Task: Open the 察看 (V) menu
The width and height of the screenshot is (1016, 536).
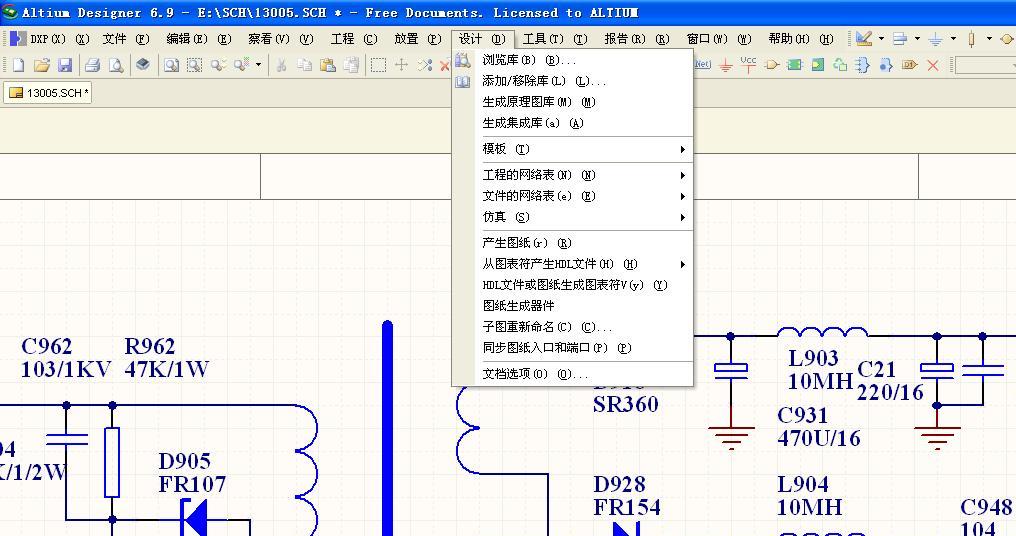Action: [281, 39]
